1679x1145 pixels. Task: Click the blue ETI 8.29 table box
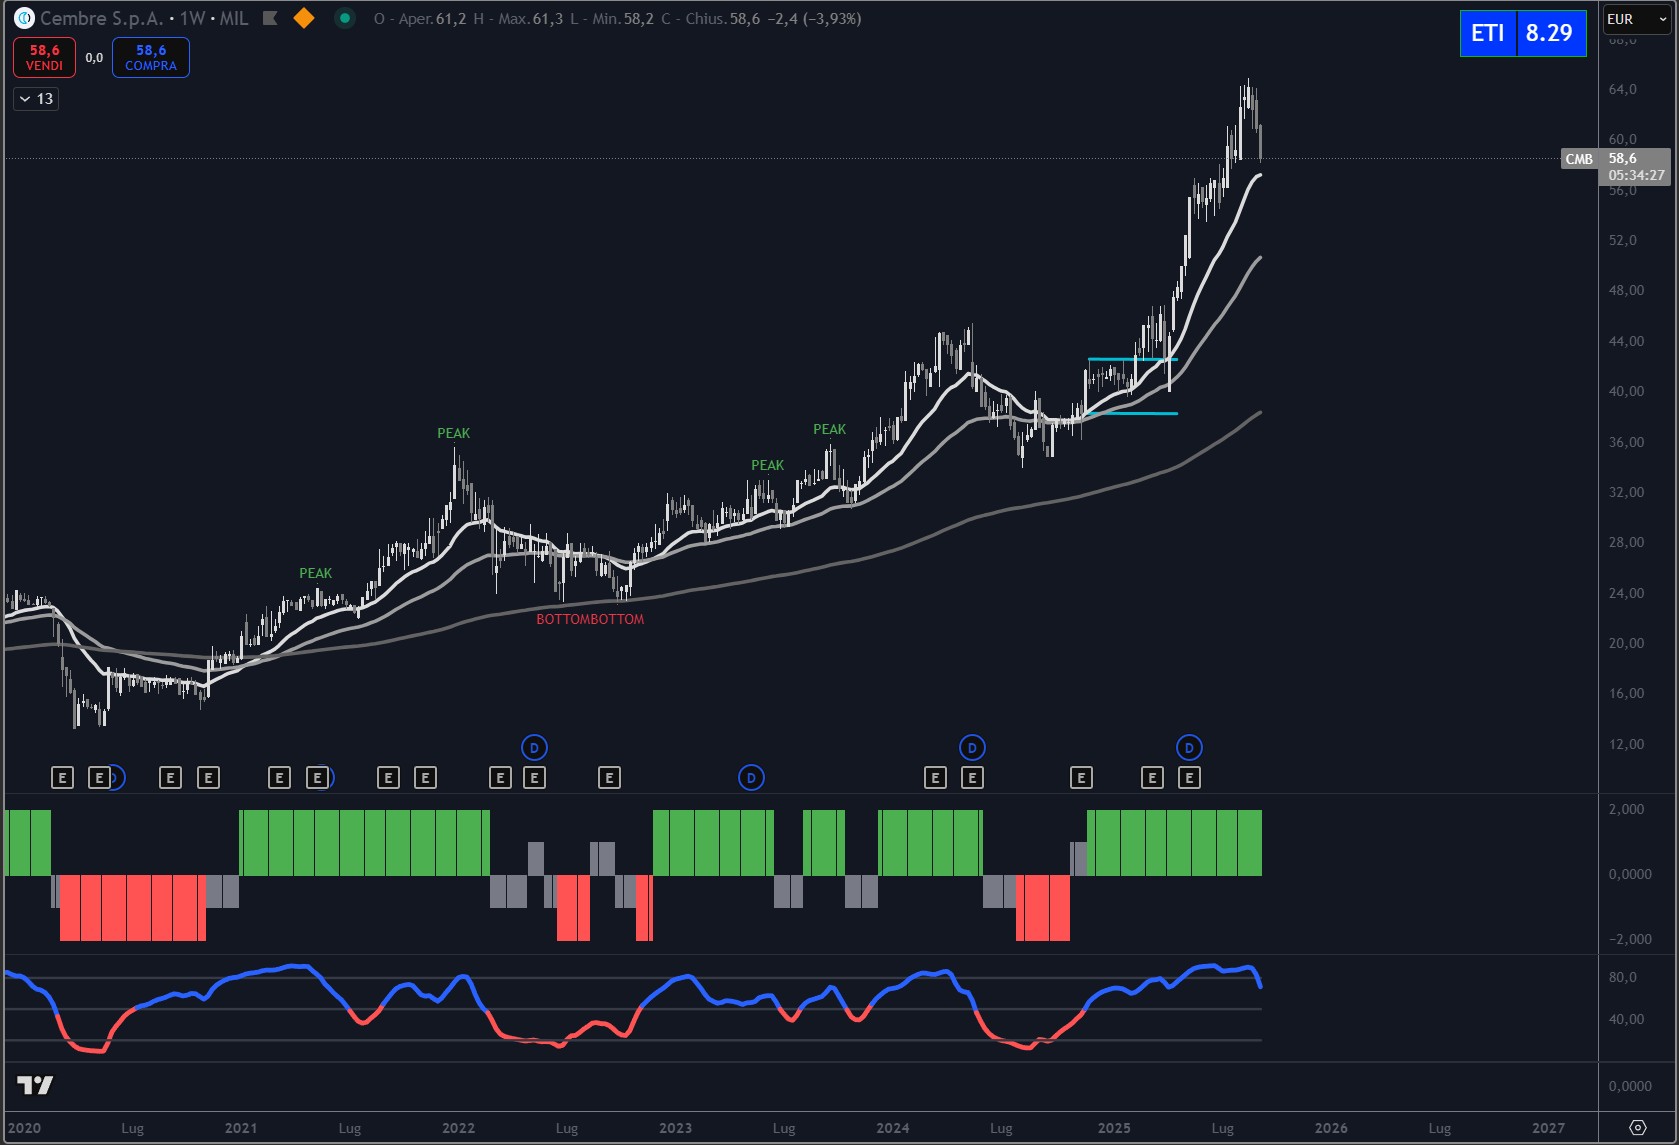(1522, 33)
